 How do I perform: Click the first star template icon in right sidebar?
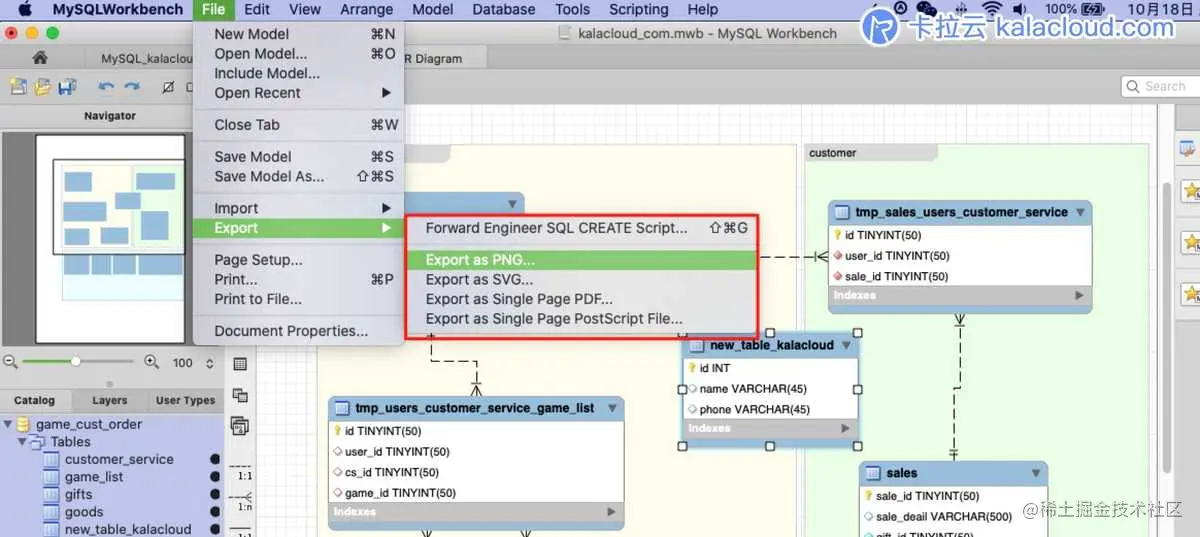(x=1191, y=191)
